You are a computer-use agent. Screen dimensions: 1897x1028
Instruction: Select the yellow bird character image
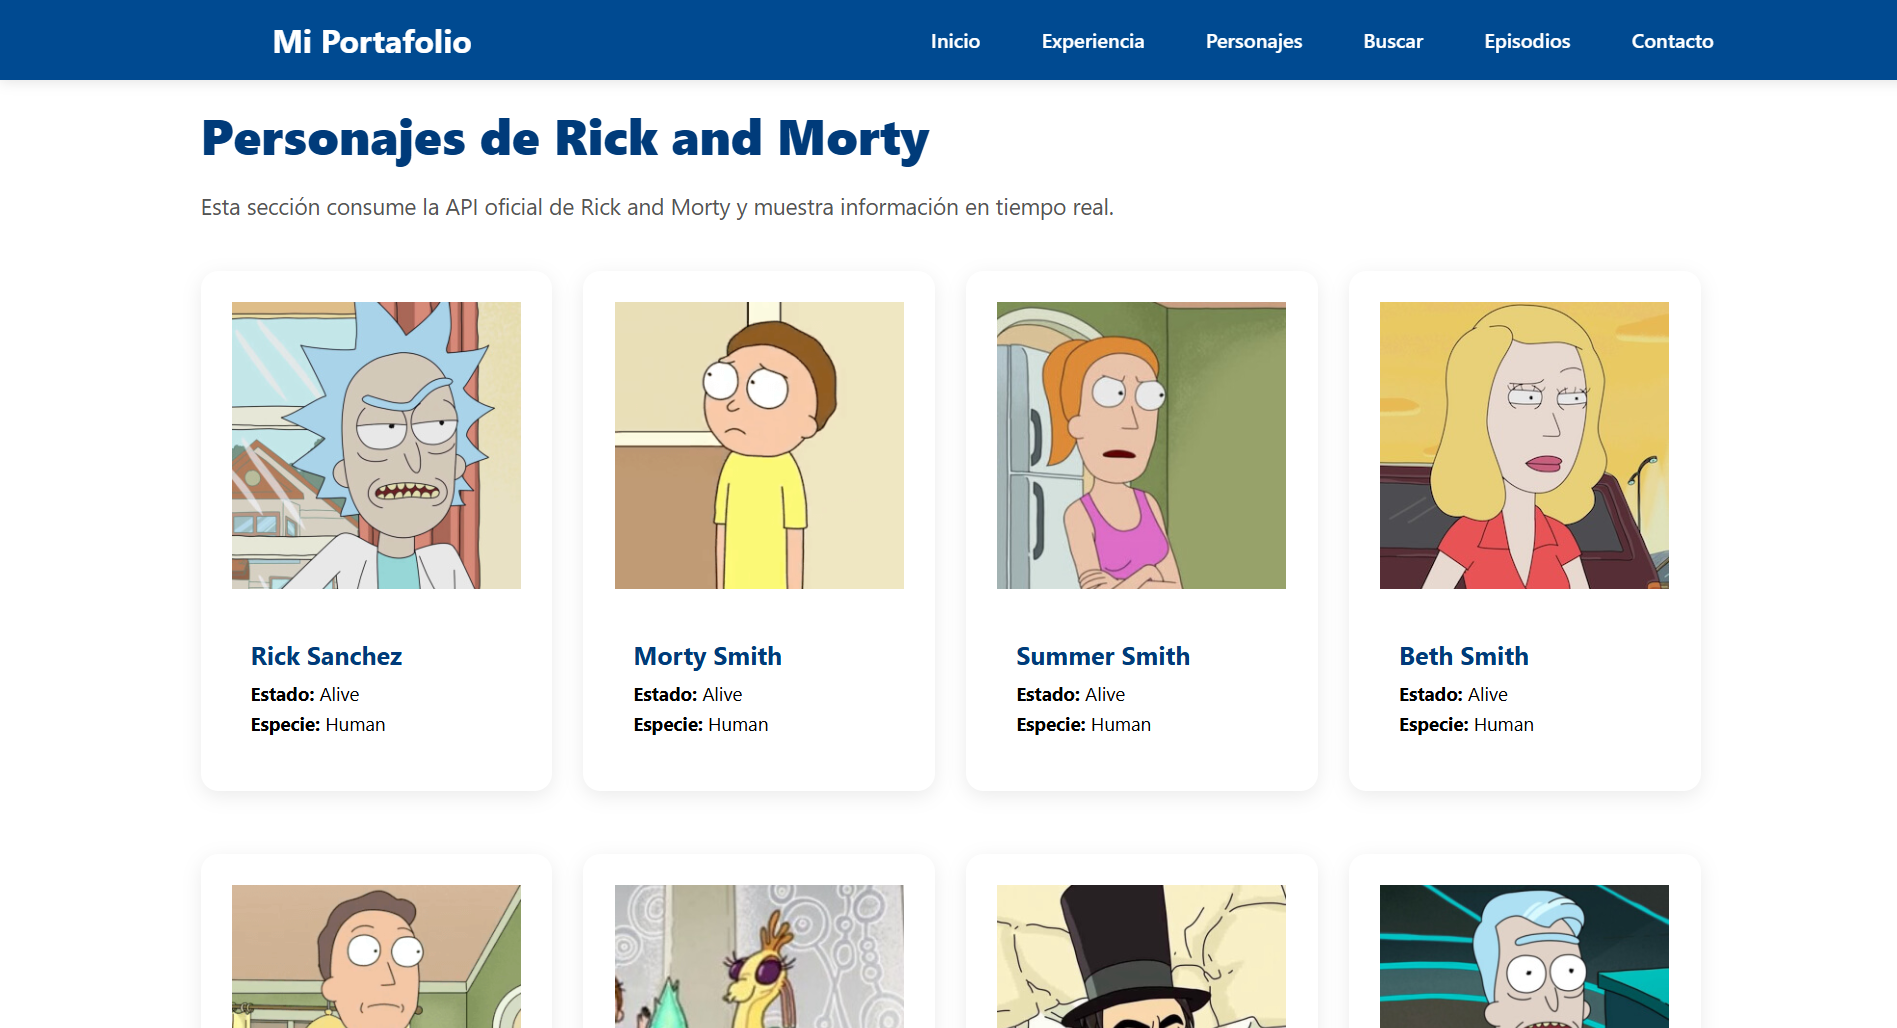click(759, 956)
